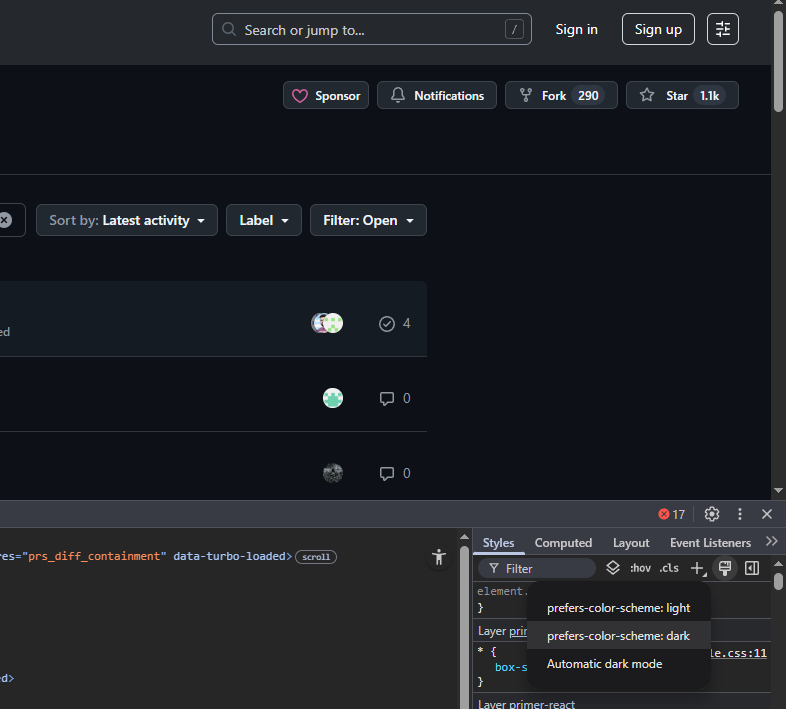786x709 pixels.
Task: Open the Filter: Open dropdown
Action: [x=368, y=220]
